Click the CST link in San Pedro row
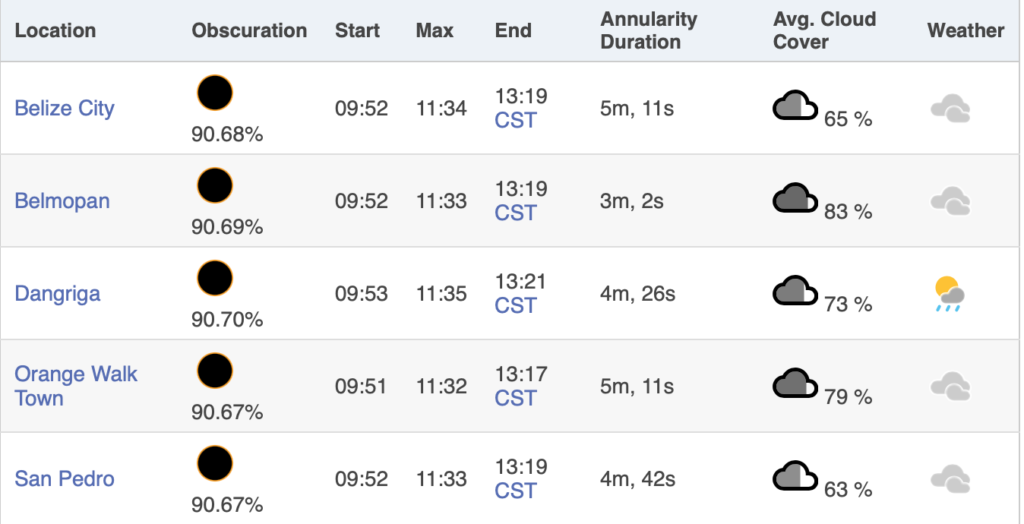The height and width of the screenshot is (524, 1024). pyautogui.click(x=515, y=491)
